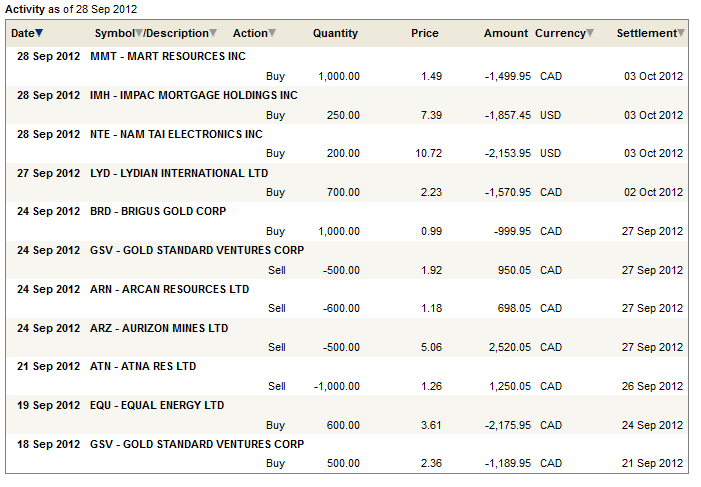701x487 pixels.
Task: Select the Quantity column header
Action: [335, 33]
